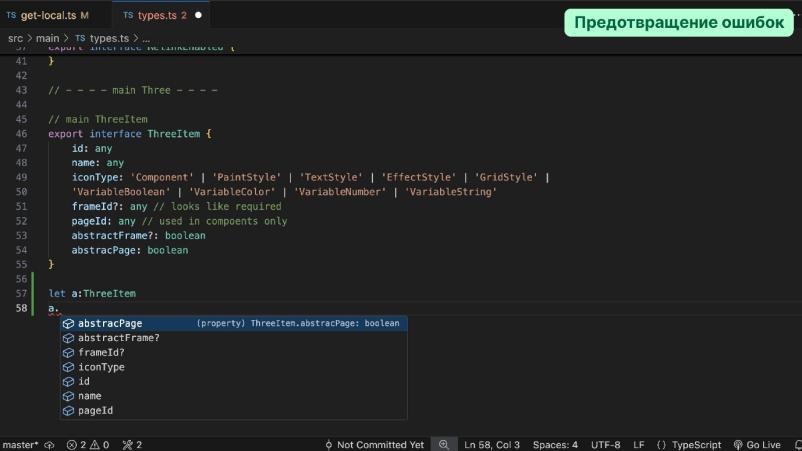Start the Go Live server

coord(757,445)
